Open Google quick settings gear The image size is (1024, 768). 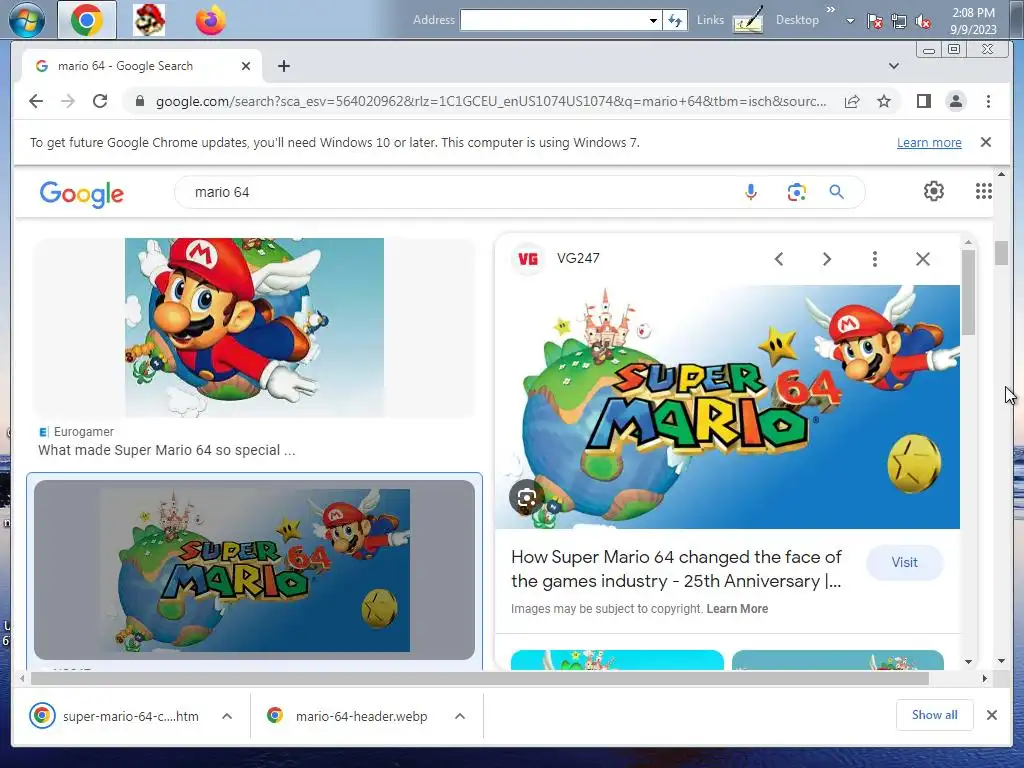click(933, 191)
